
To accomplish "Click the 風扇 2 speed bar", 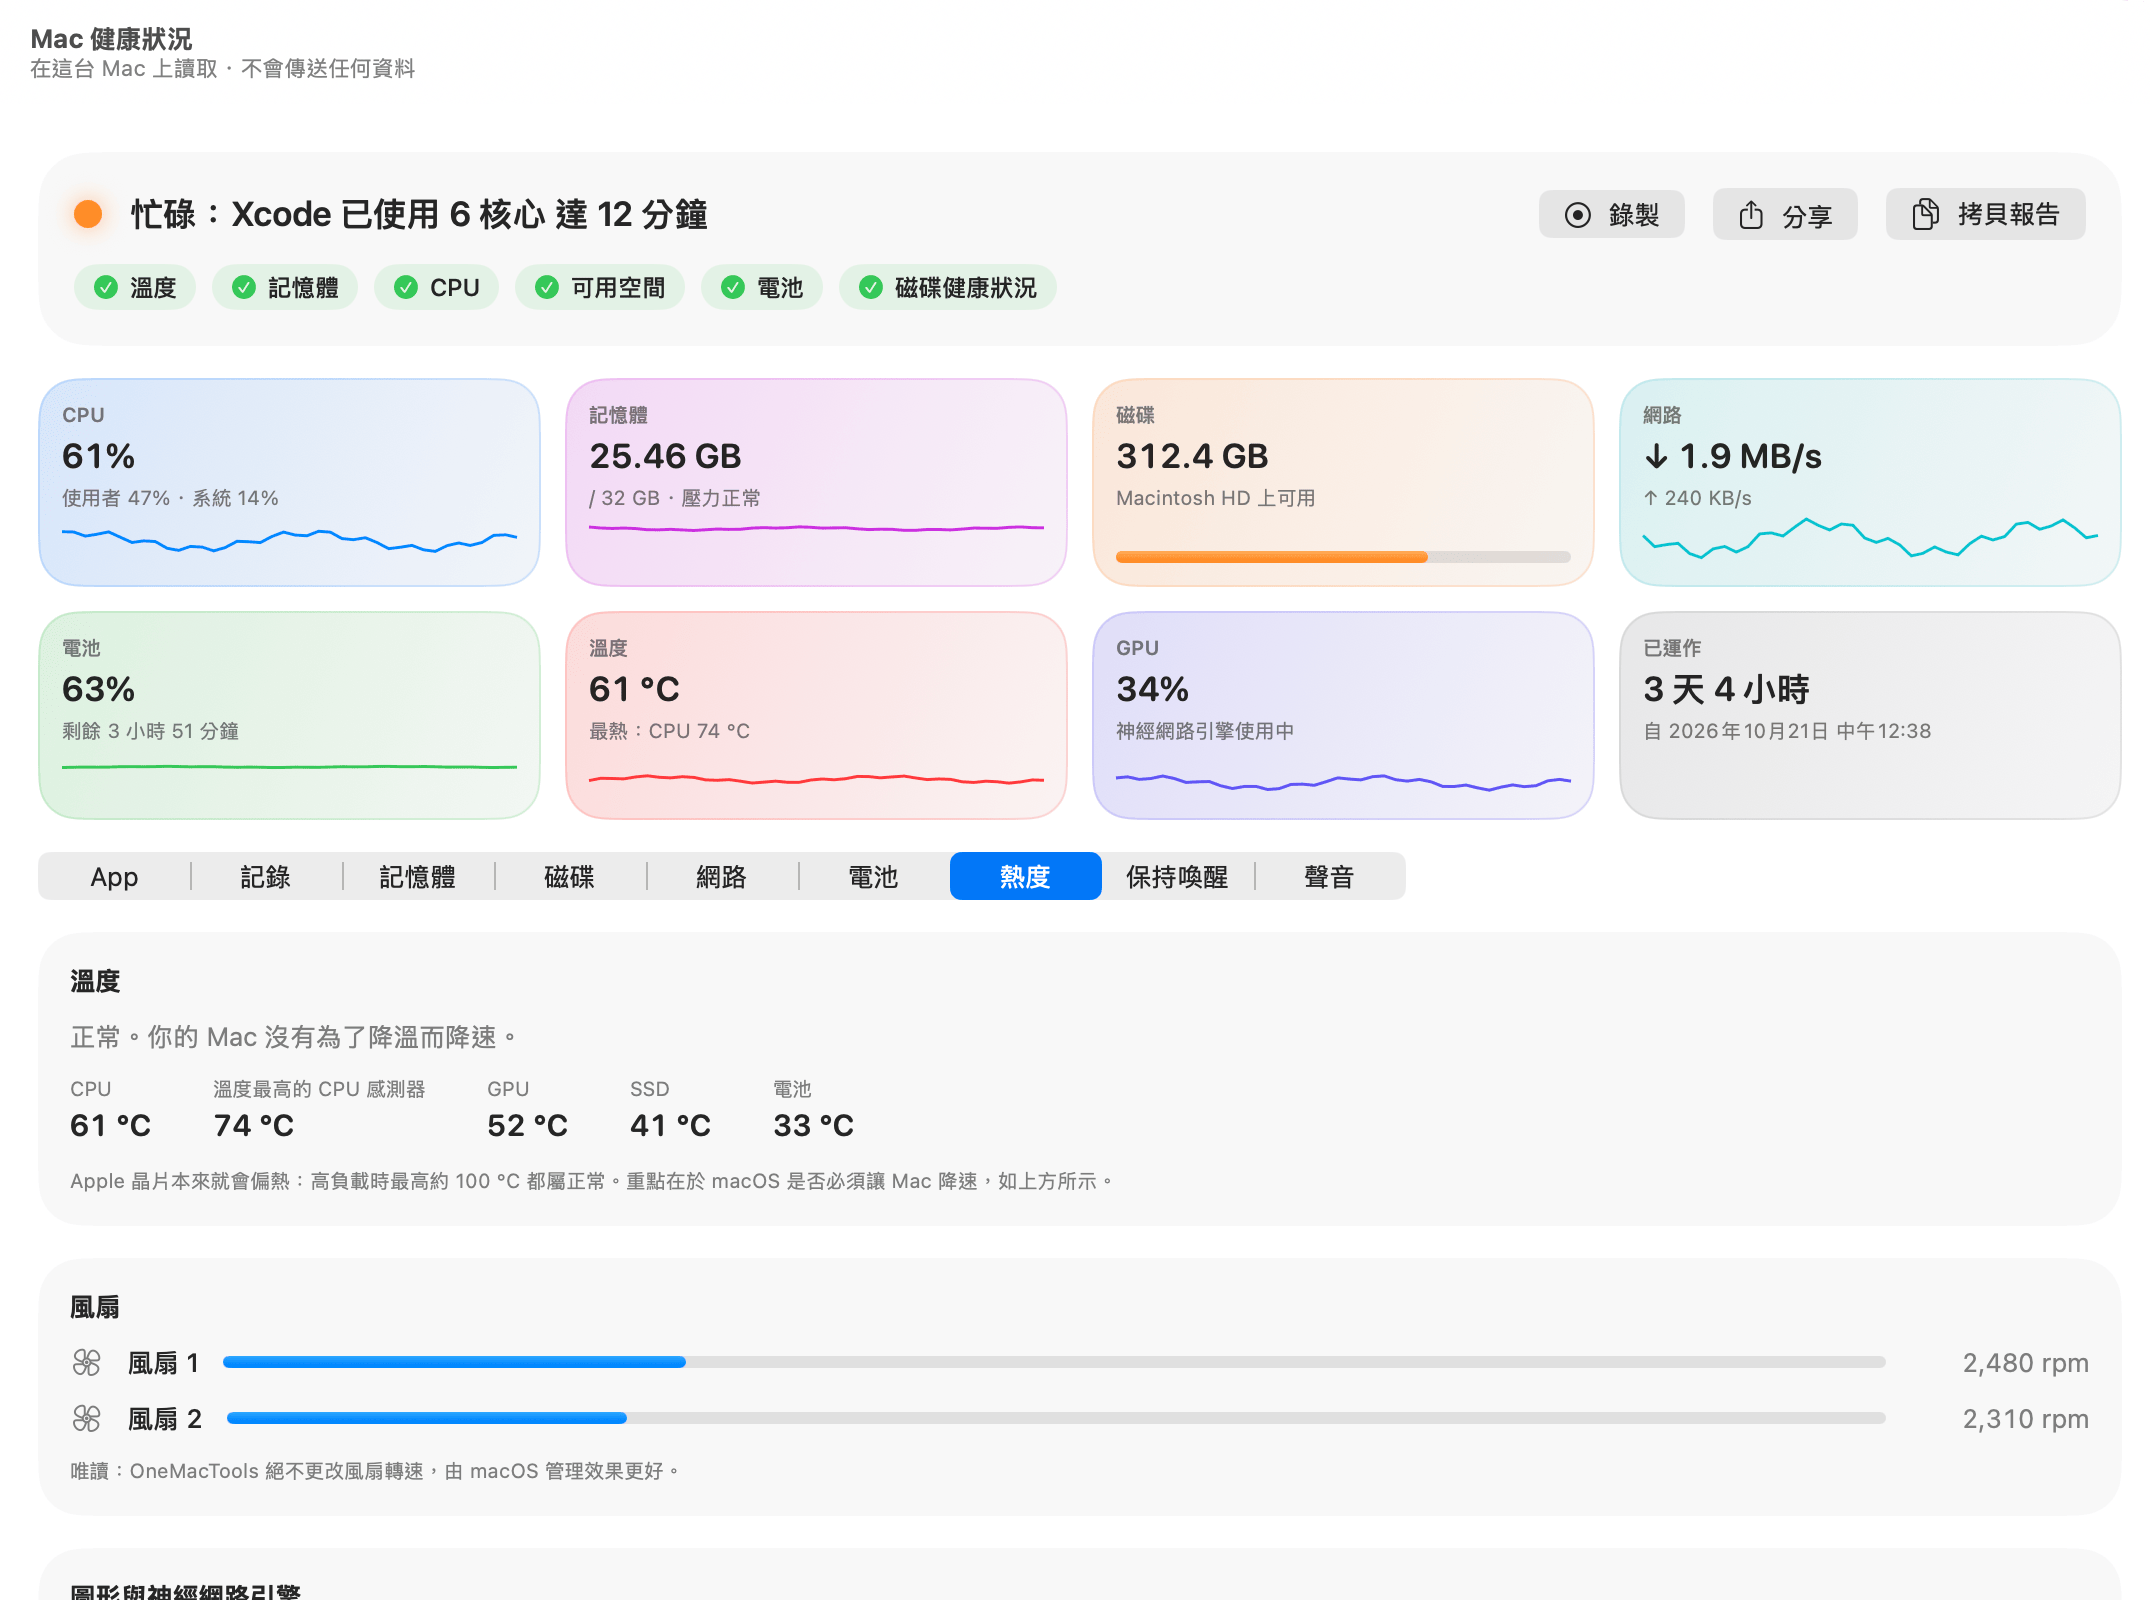I will click(x=1056, y=1418).
